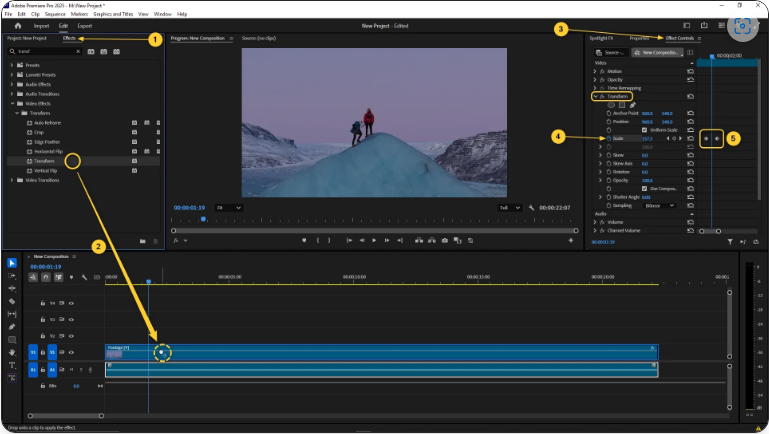This screenshot has height=434, width=769.
Task: Select the Pen tool in the tools panel
Action: pyautogui.click(x=12, y=327)
